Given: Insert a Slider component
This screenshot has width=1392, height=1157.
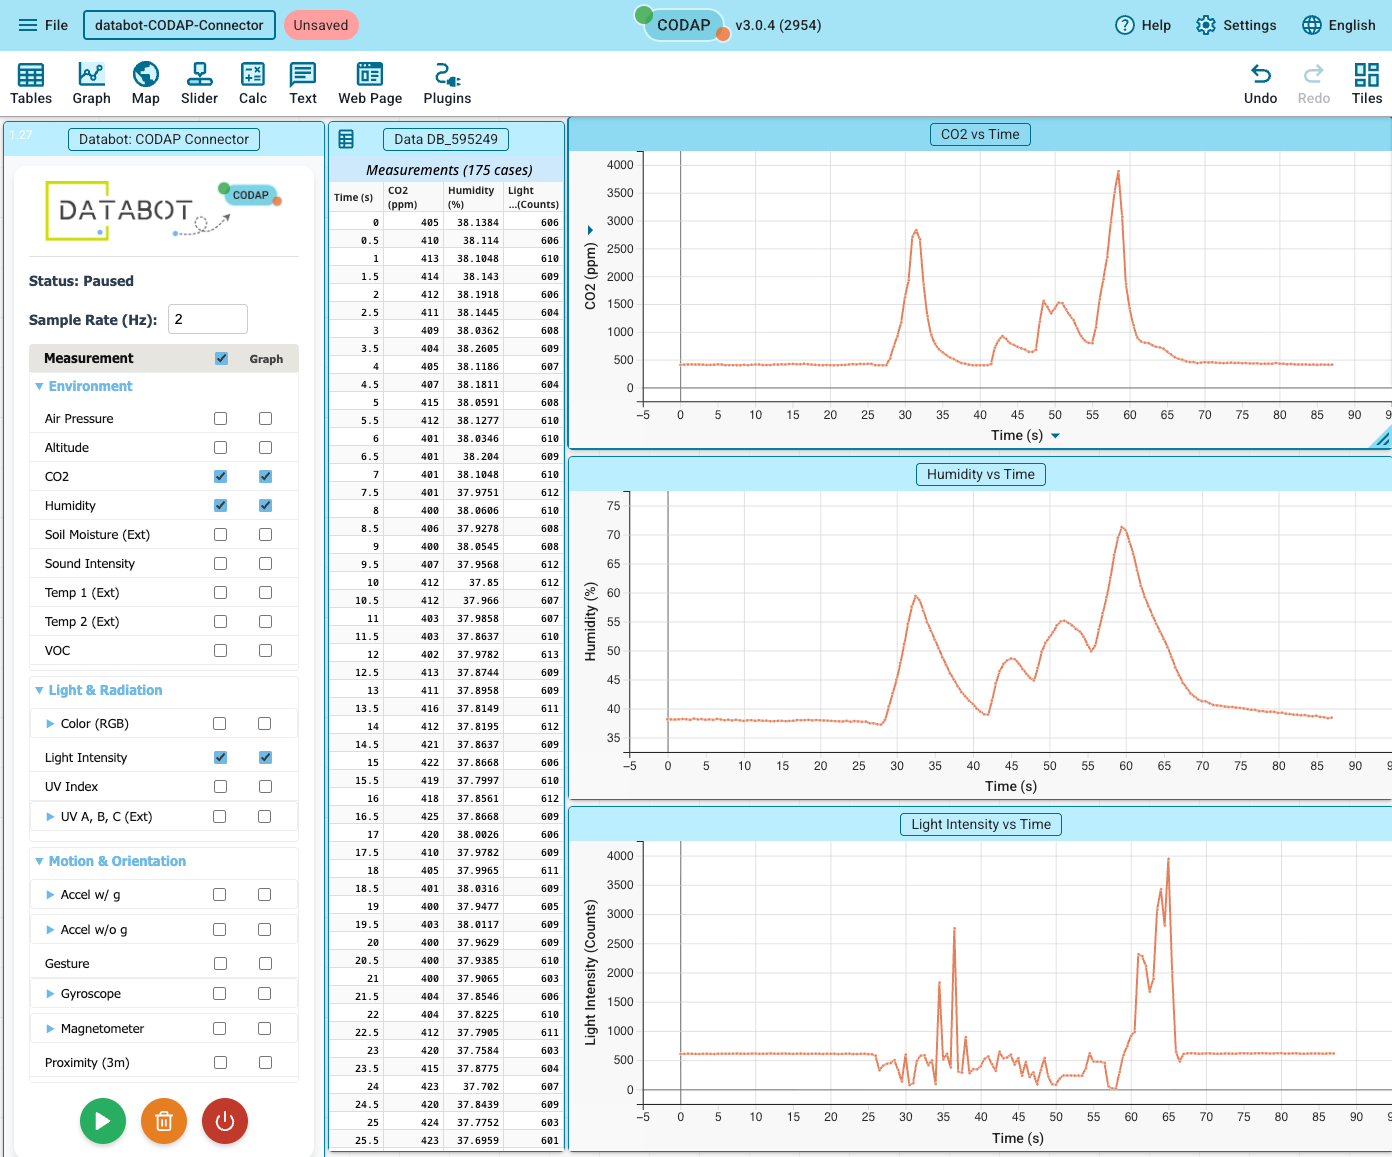Looking at the screenshot, I should point(199,84).
